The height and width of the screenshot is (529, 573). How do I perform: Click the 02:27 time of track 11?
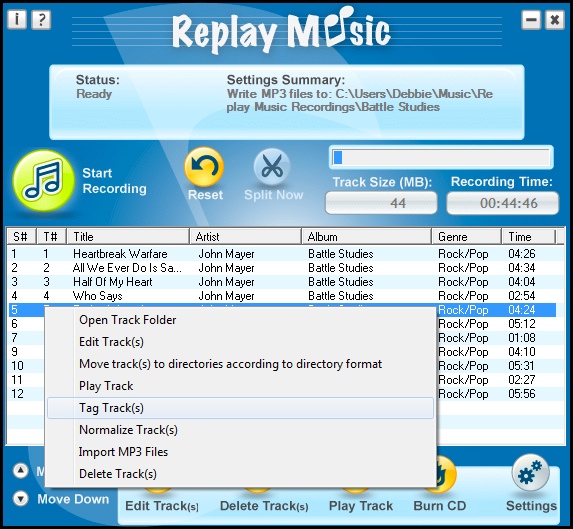(x=522, y=380)
